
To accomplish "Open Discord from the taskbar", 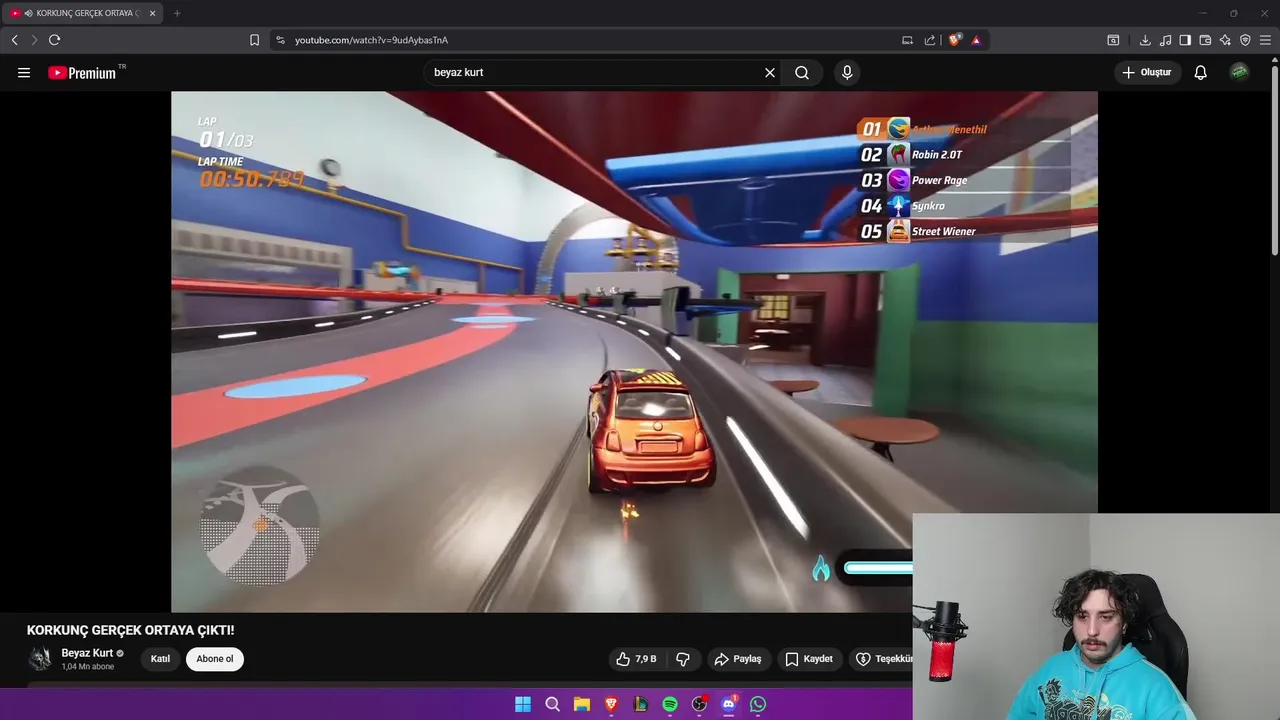I will pyautogui.click(x=729, y=704).
